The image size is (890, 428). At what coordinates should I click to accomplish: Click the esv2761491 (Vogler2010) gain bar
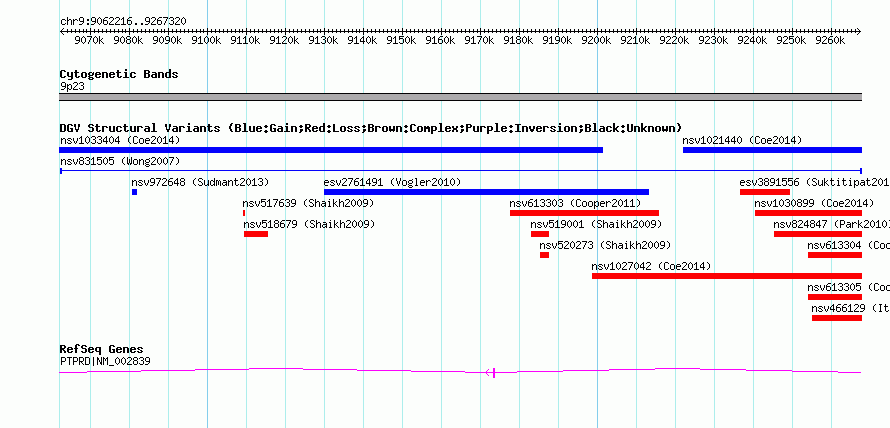click(x=486, y=192)
